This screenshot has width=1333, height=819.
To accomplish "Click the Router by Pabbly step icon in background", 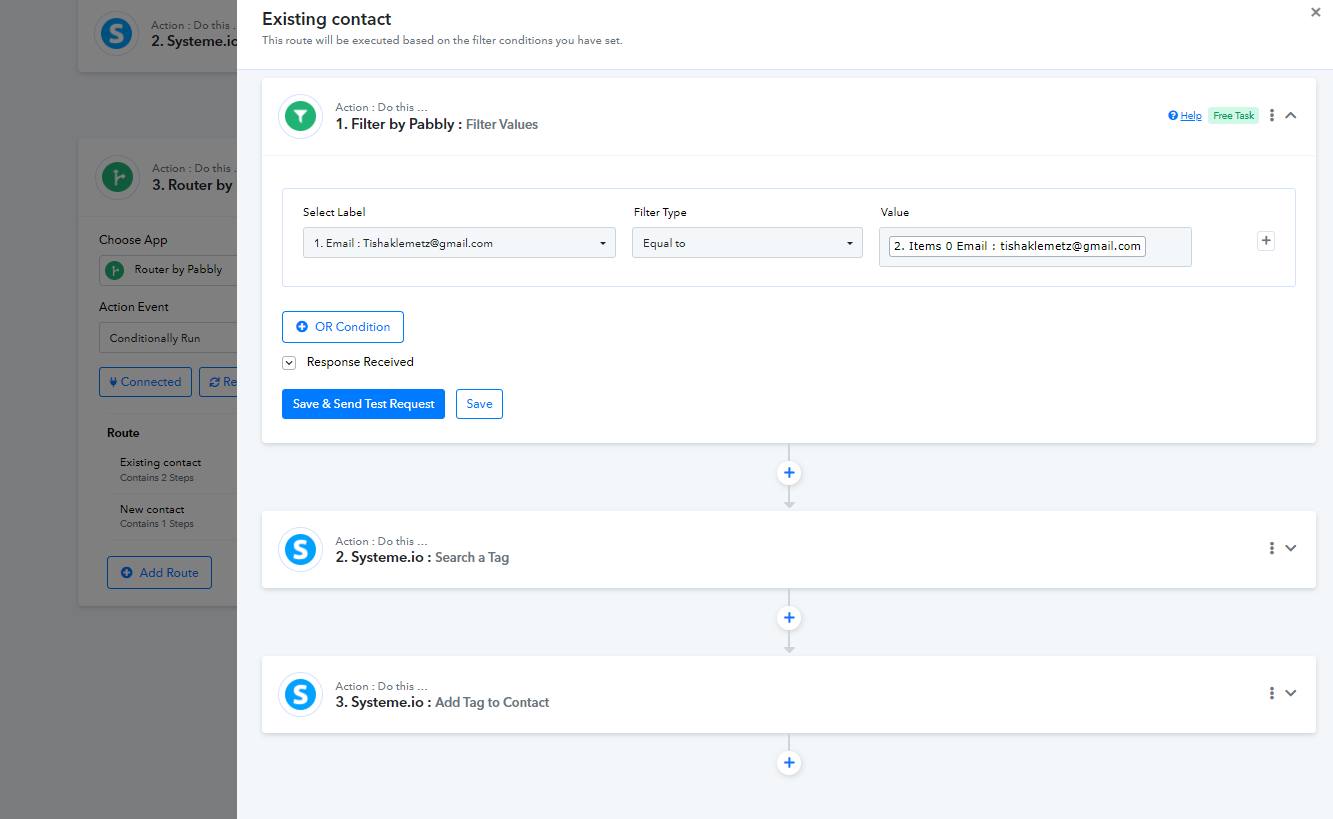I will pos(117,177).
